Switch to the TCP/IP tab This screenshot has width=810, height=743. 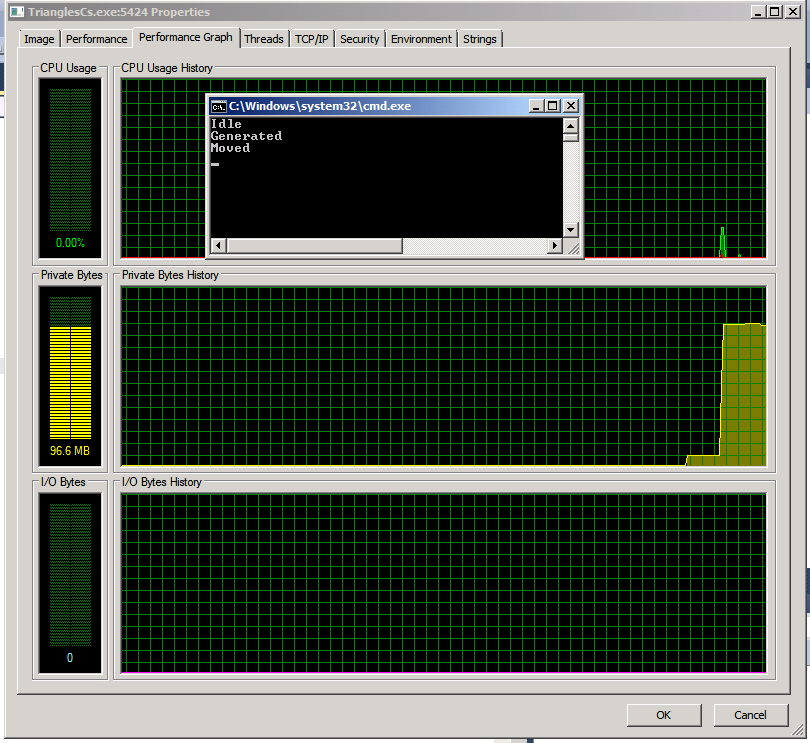point(311,39)
